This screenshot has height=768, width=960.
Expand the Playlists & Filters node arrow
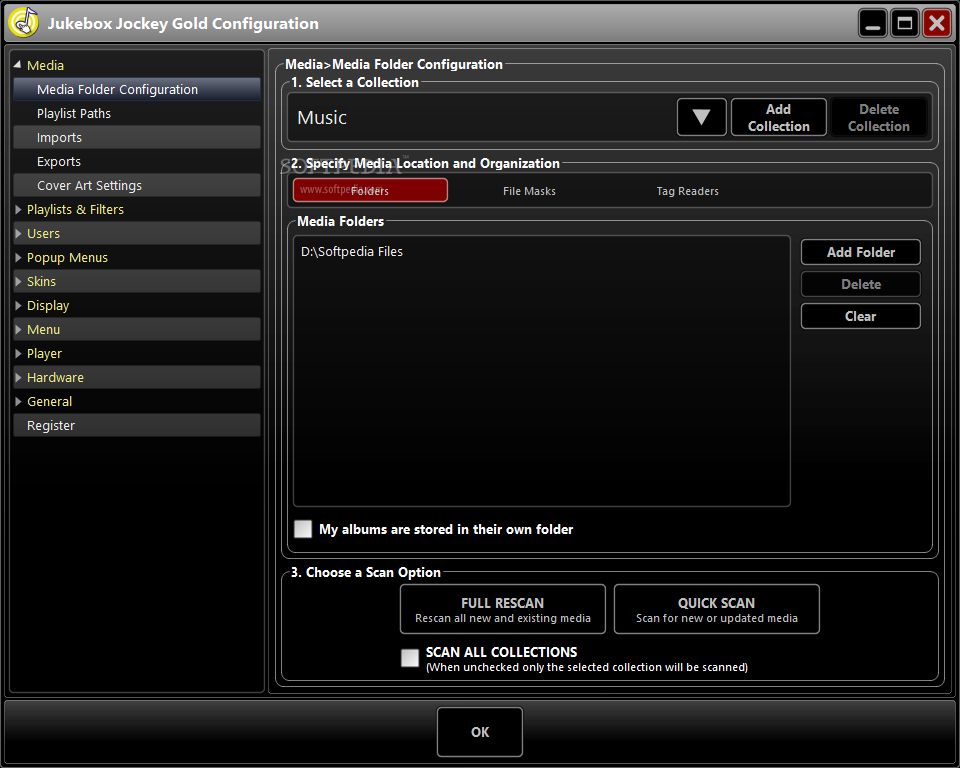click(18, 209)
